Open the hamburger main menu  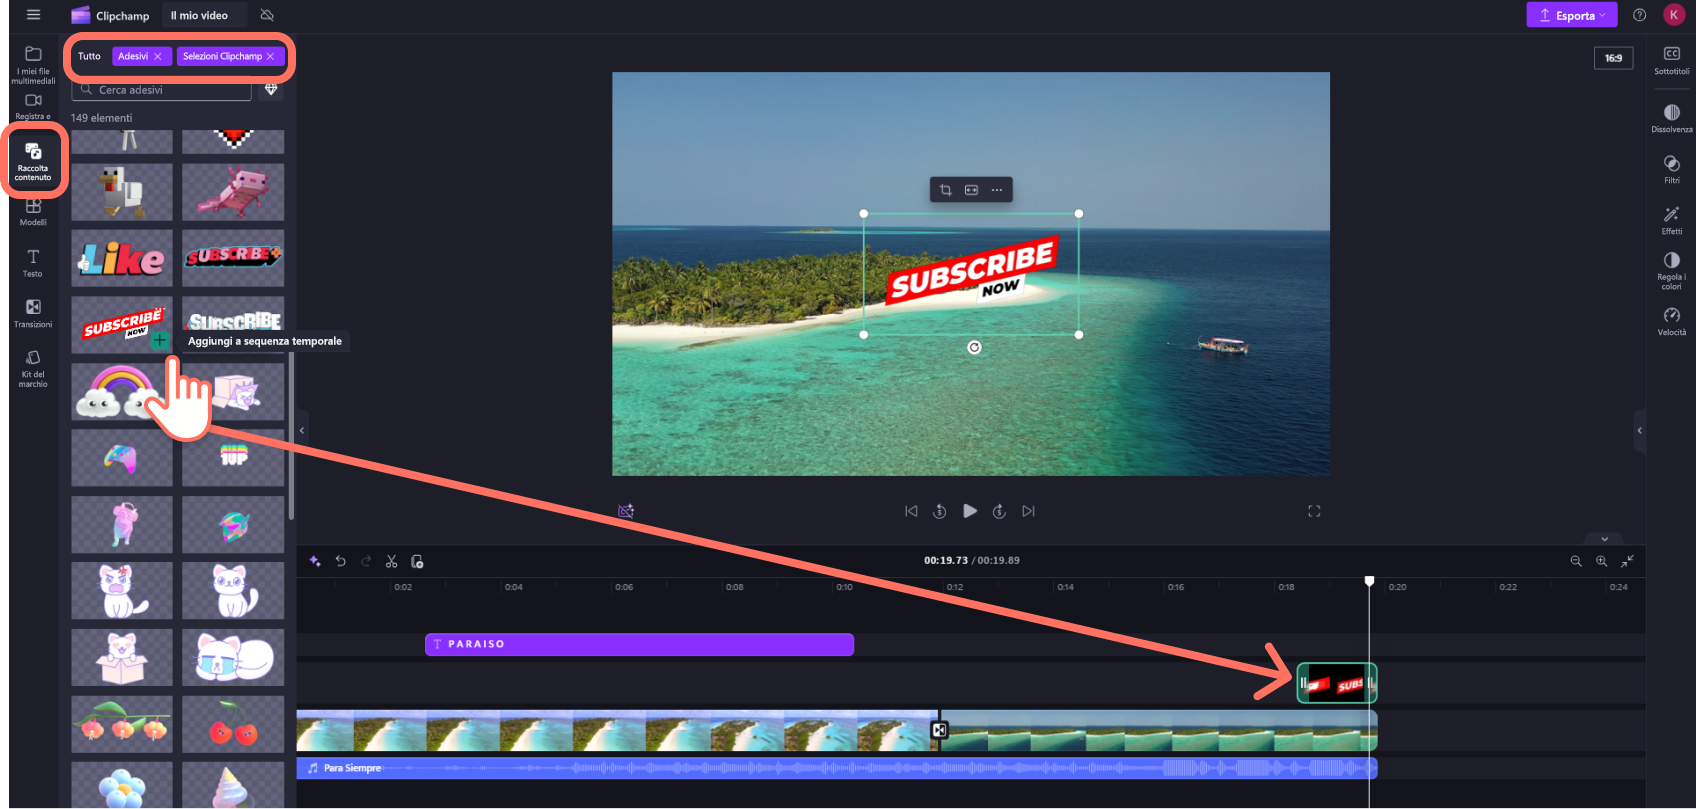(33, 15)
